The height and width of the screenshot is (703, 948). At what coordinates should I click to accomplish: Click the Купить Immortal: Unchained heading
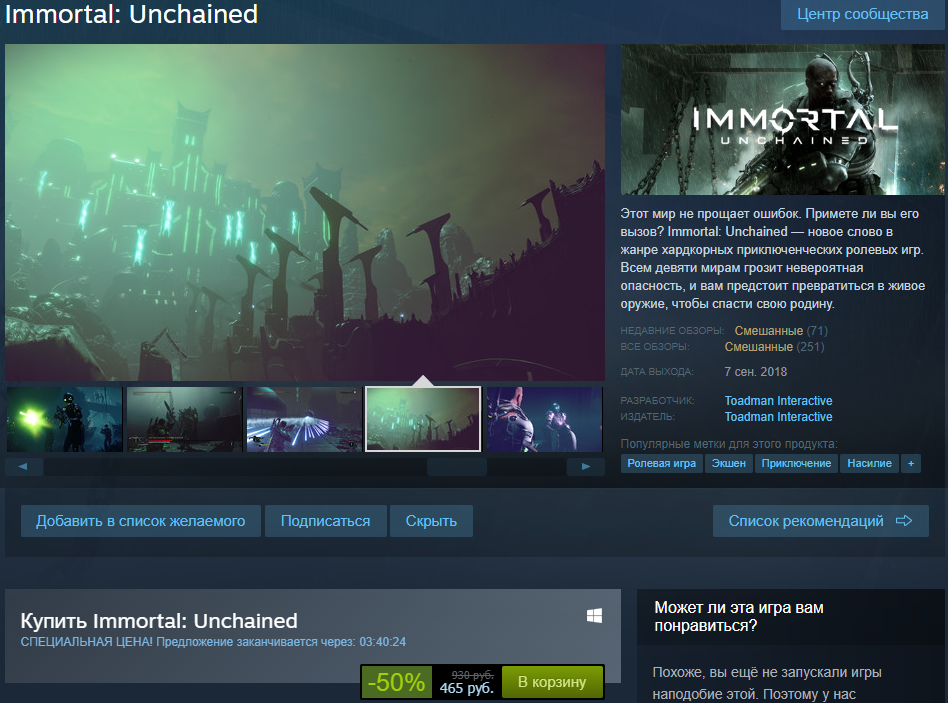(x=159, y=621)
